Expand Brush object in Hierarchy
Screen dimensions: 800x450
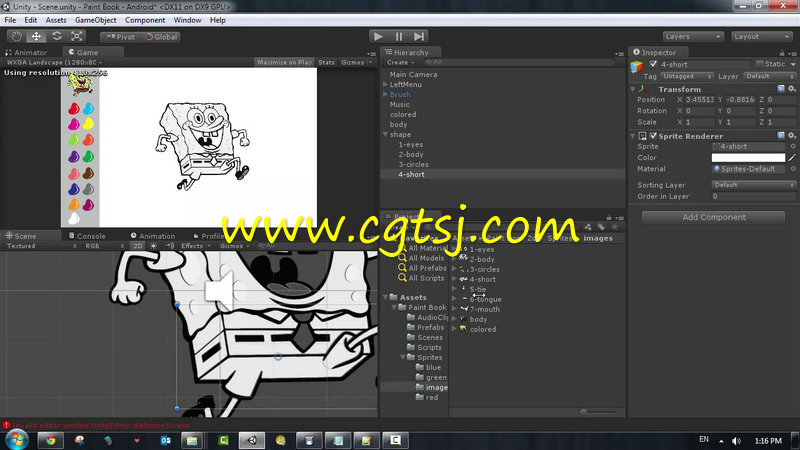[x=385, y=94]
